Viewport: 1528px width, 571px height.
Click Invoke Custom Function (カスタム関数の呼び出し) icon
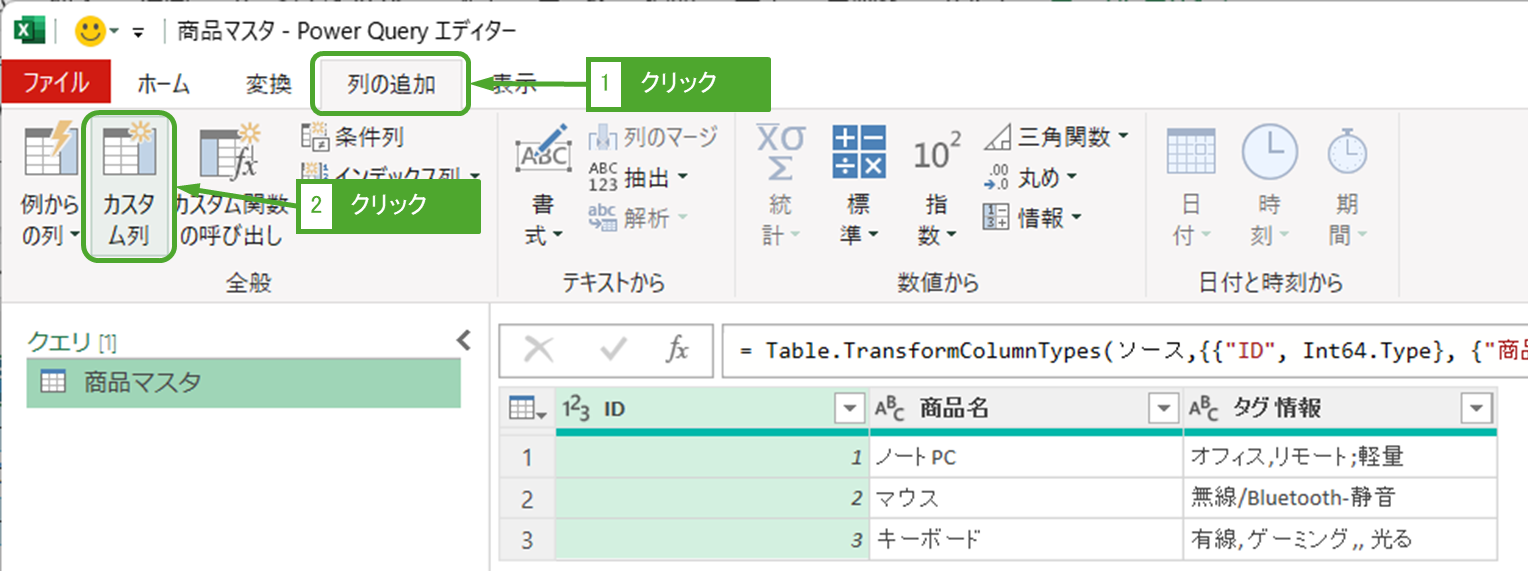click(x=229, y=152)
